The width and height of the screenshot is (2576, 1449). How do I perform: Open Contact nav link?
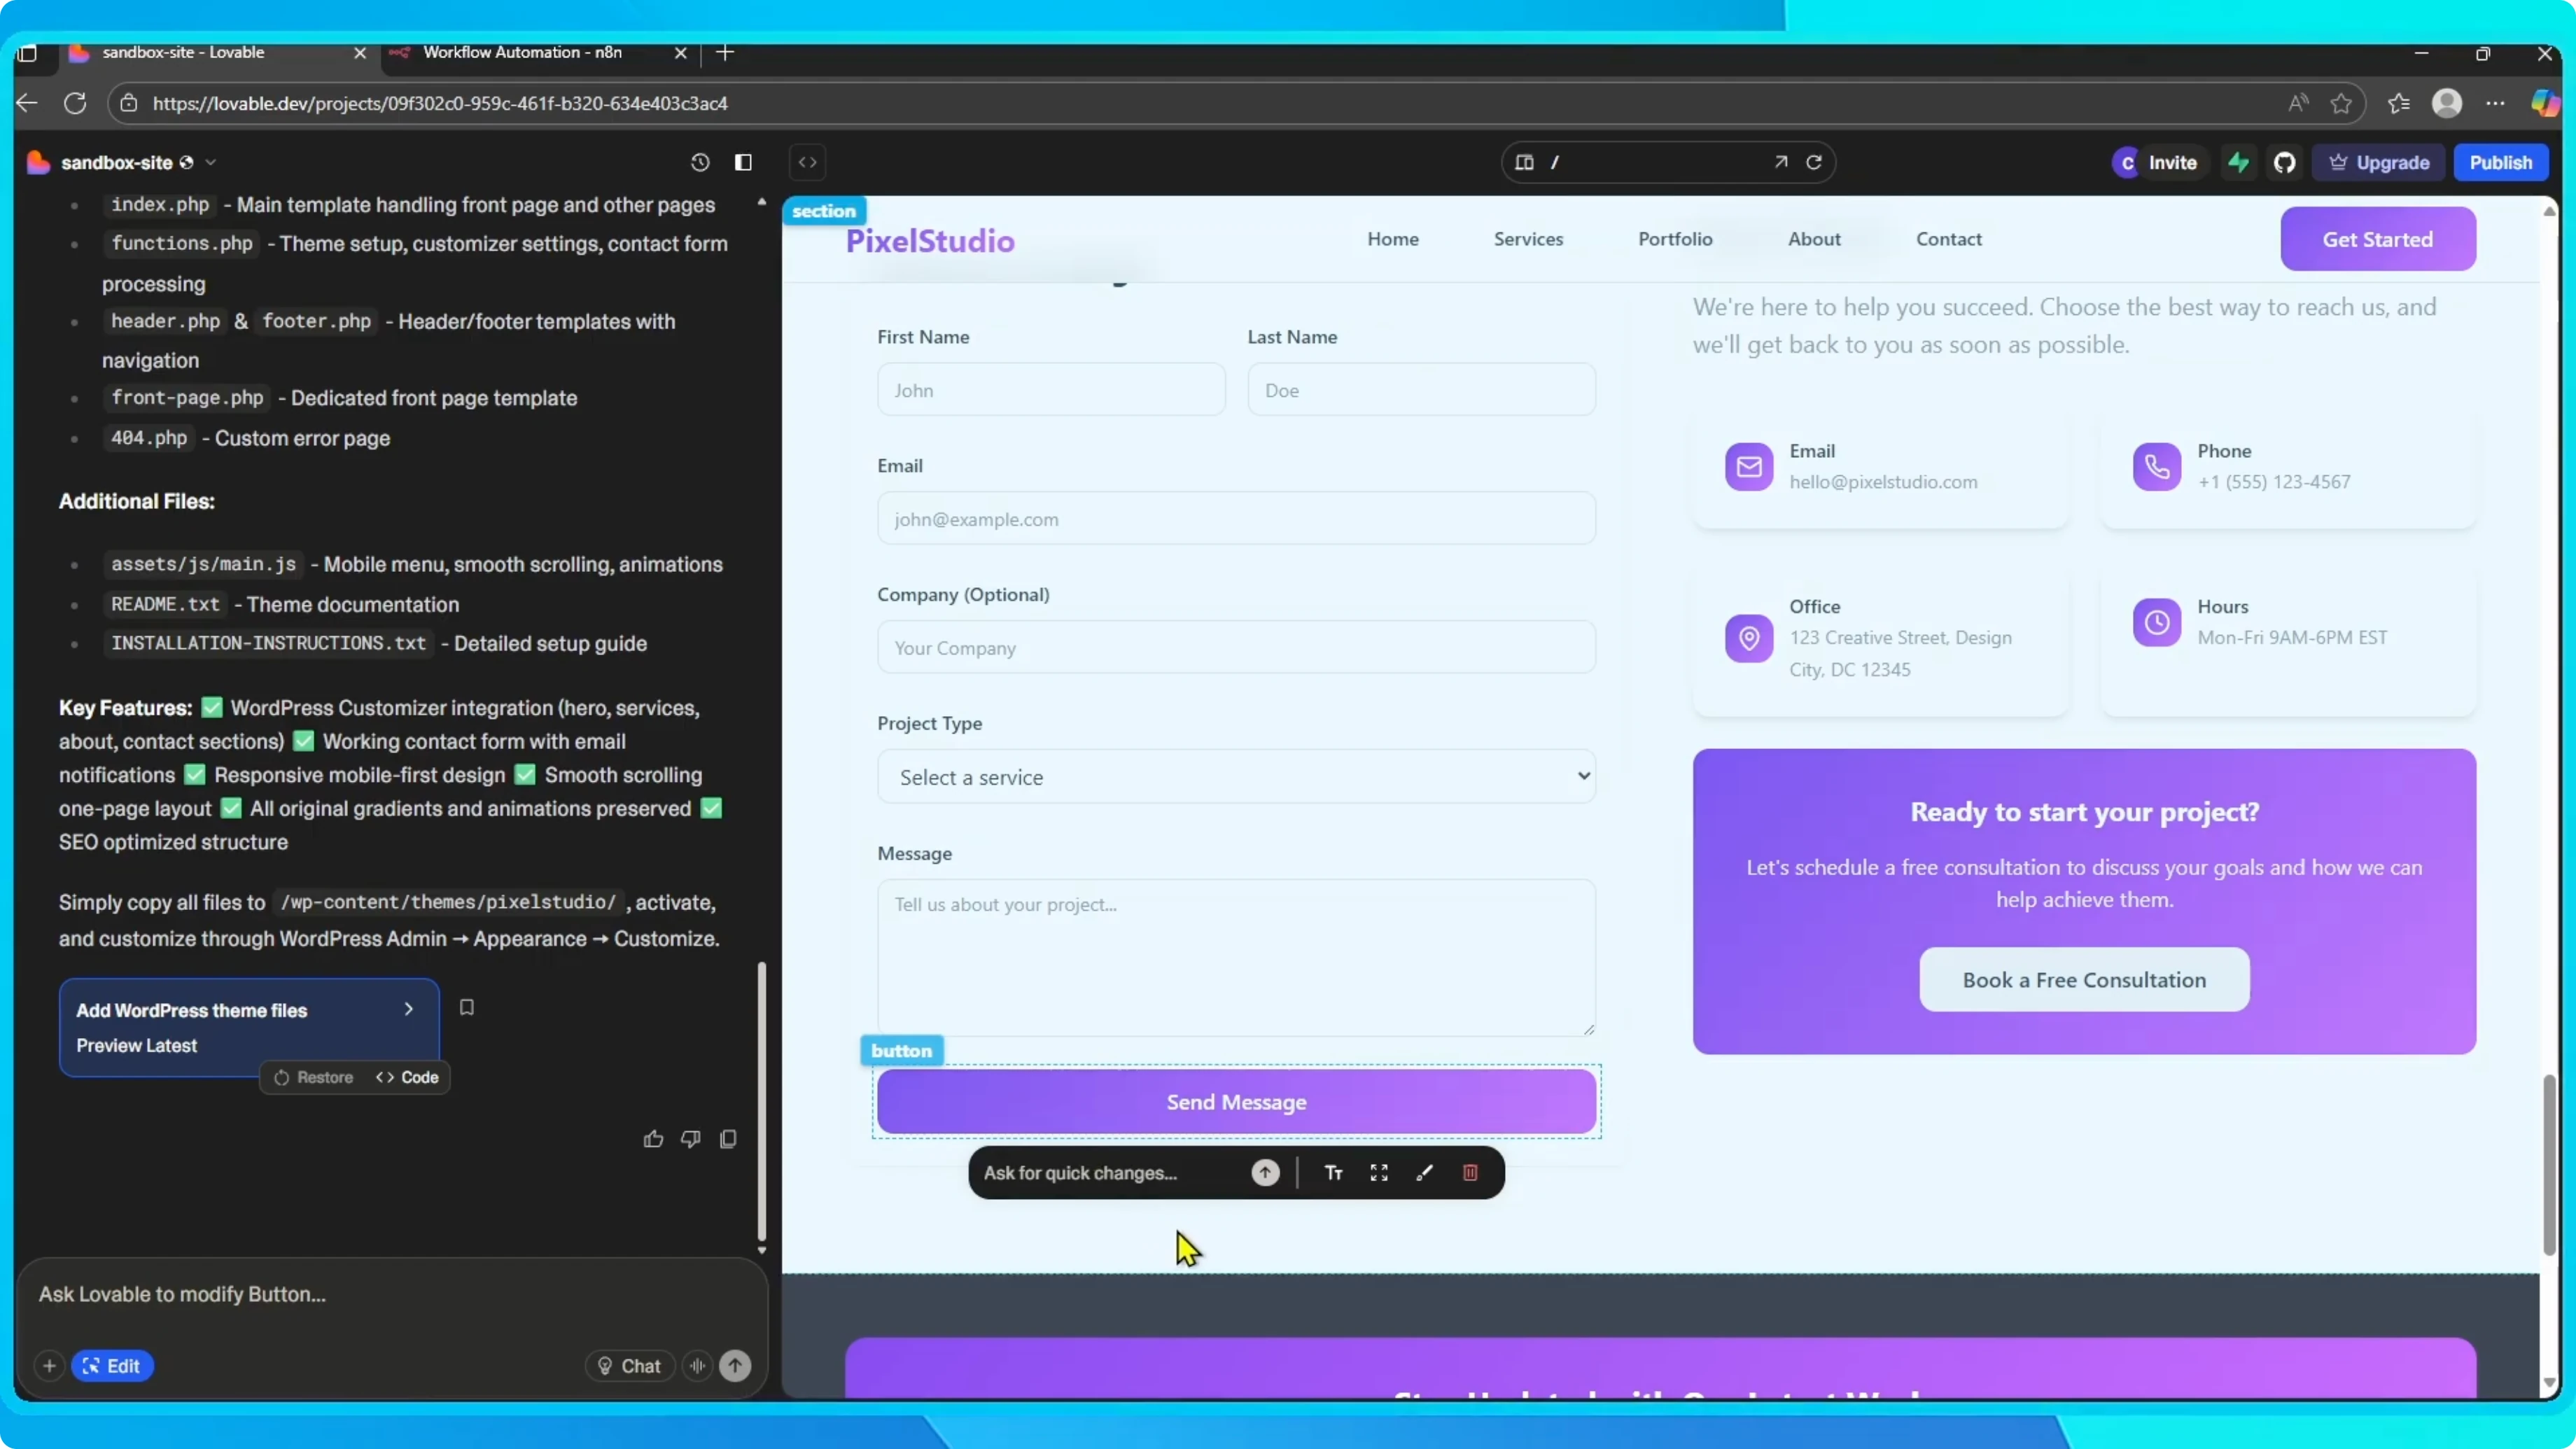1948,239
